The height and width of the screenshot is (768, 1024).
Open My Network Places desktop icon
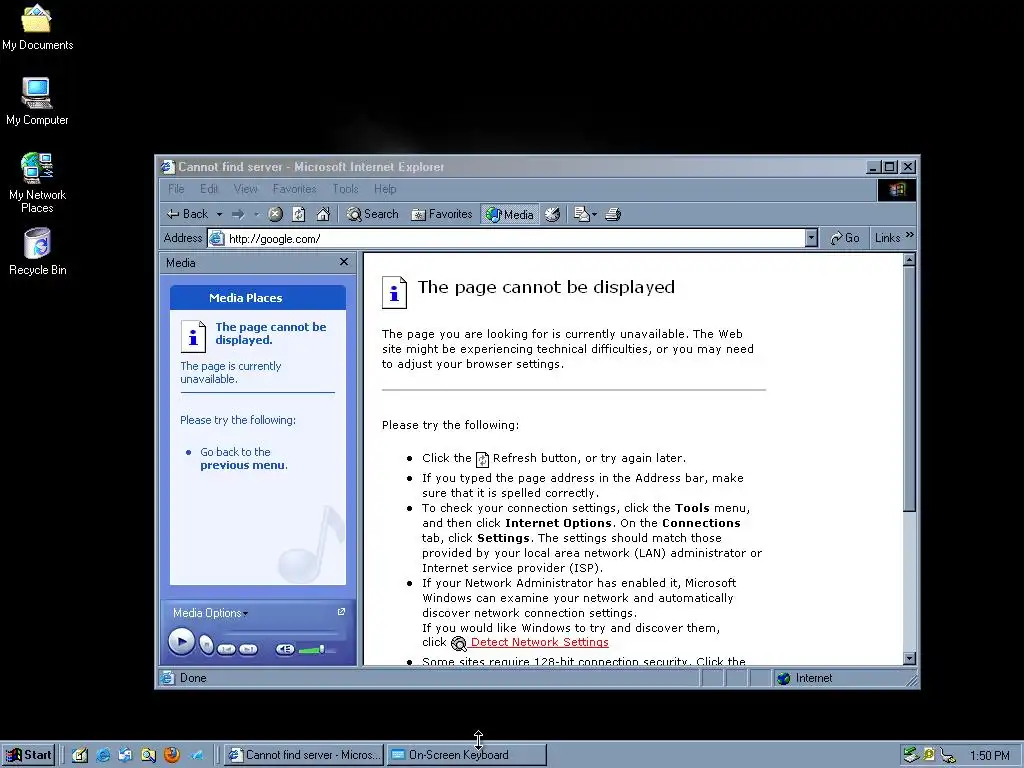tap(37, 183)
